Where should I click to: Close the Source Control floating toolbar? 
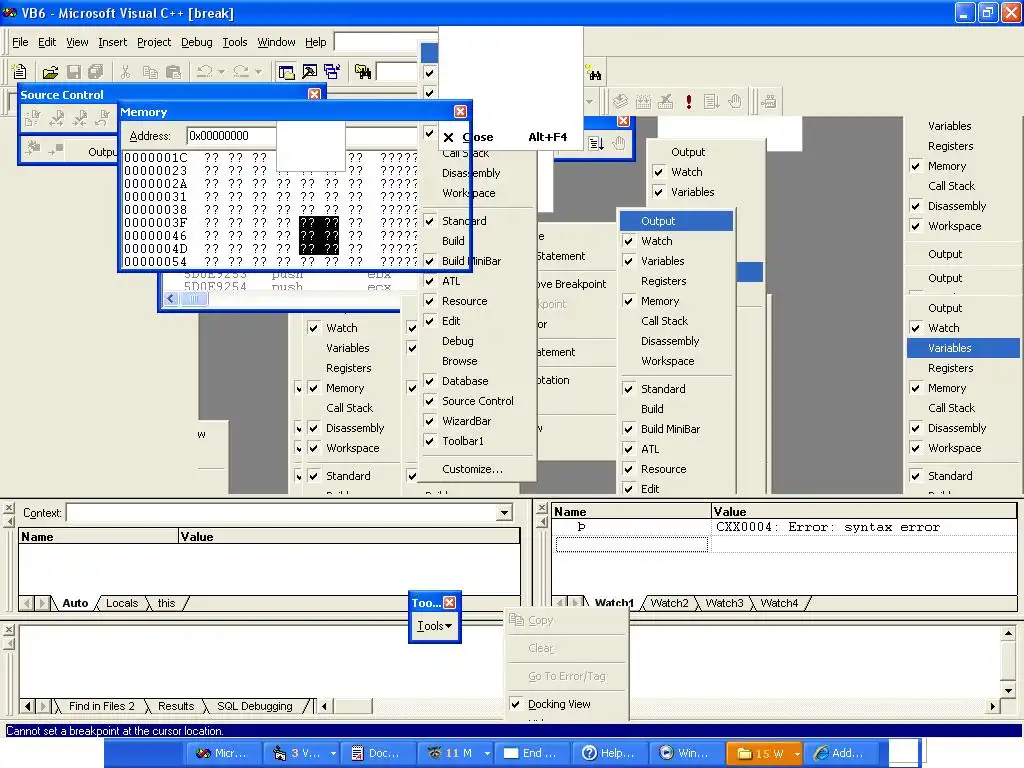coord(314,94)
